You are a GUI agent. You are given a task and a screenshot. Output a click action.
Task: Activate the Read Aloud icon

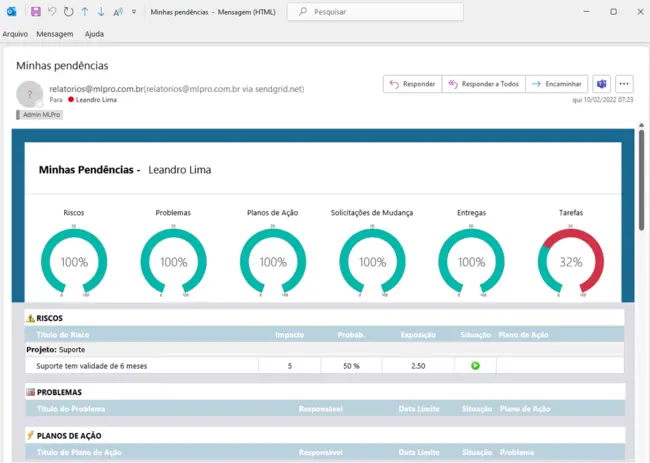(x=118, y=12)
